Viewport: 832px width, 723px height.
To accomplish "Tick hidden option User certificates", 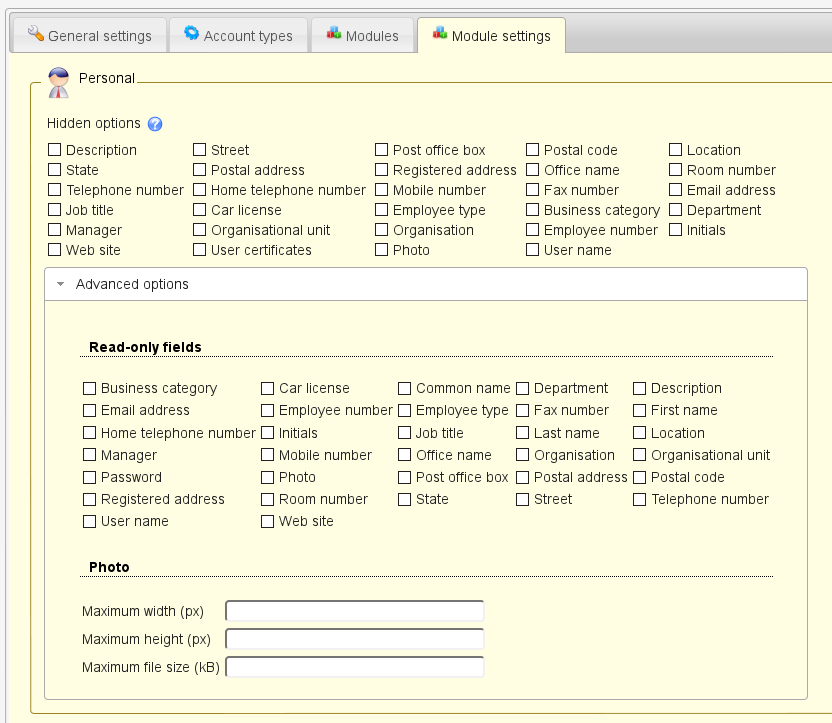I will [x=200, y=250].
